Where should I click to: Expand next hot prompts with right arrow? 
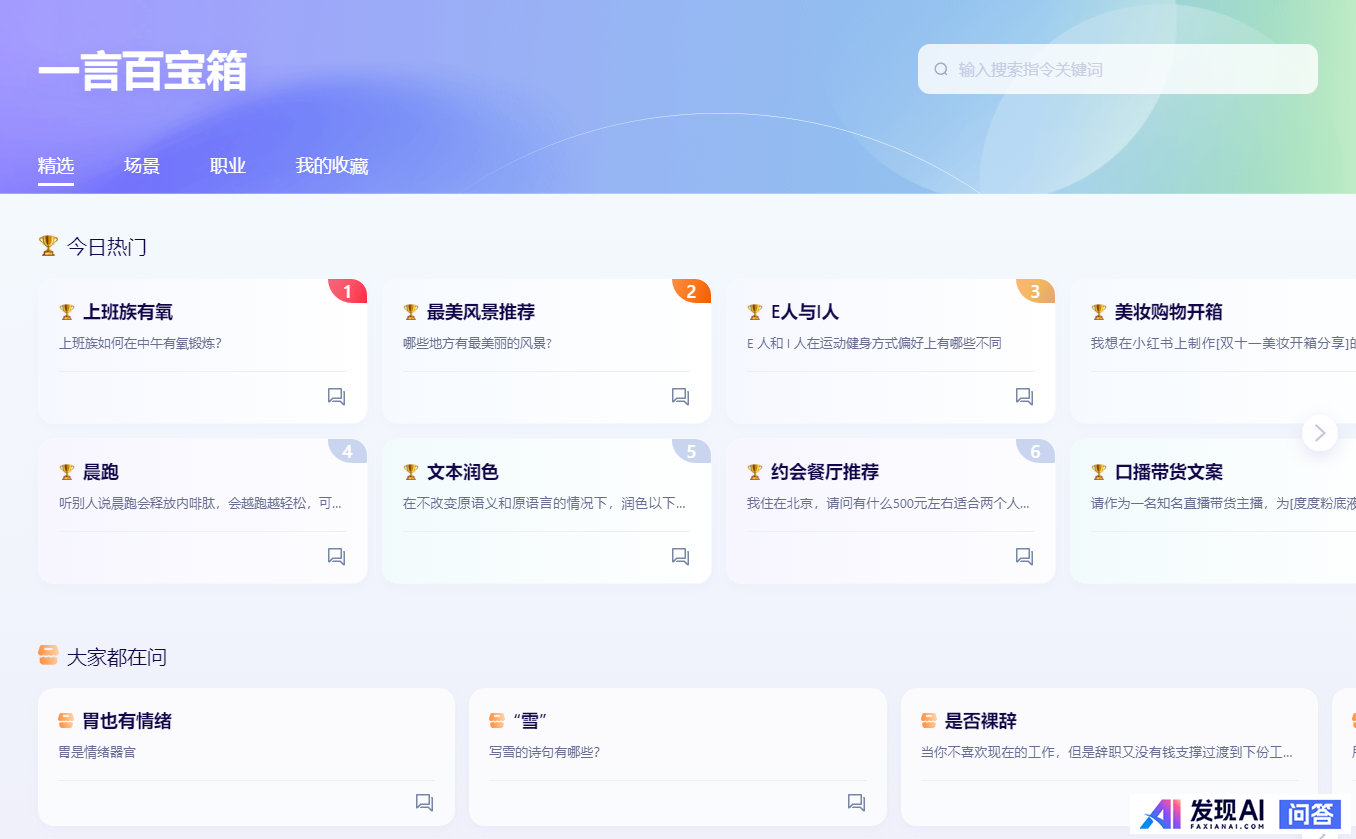click(x=1319, y=433)
